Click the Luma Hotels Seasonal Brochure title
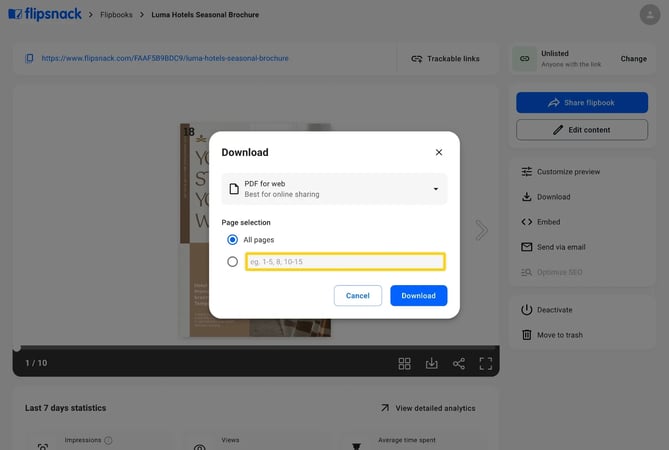The image size is (669, 450). 205,15
